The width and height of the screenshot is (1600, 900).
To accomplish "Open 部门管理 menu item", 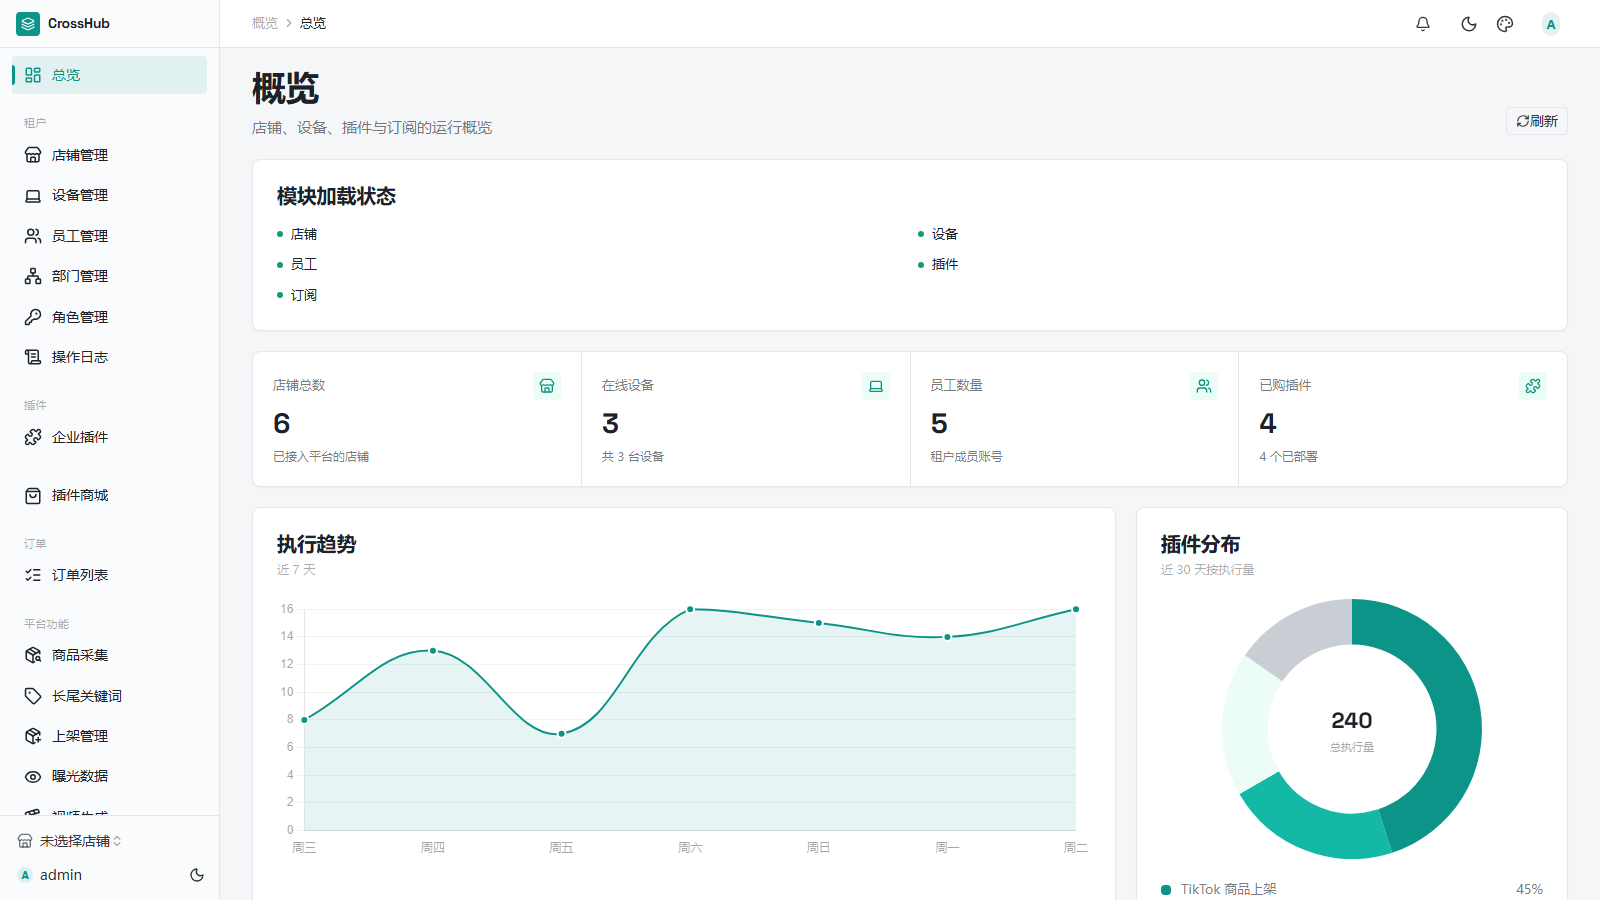I will click(110, 276).
